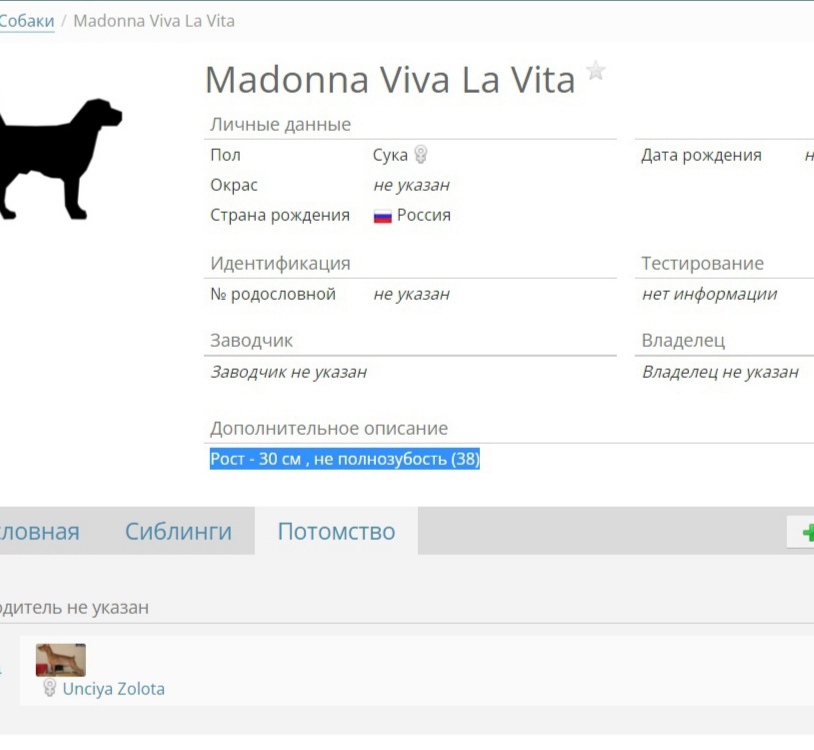Click the Madonna Viva La Vita breadcrumb text

pyautogui.click(x=154, y=21)
